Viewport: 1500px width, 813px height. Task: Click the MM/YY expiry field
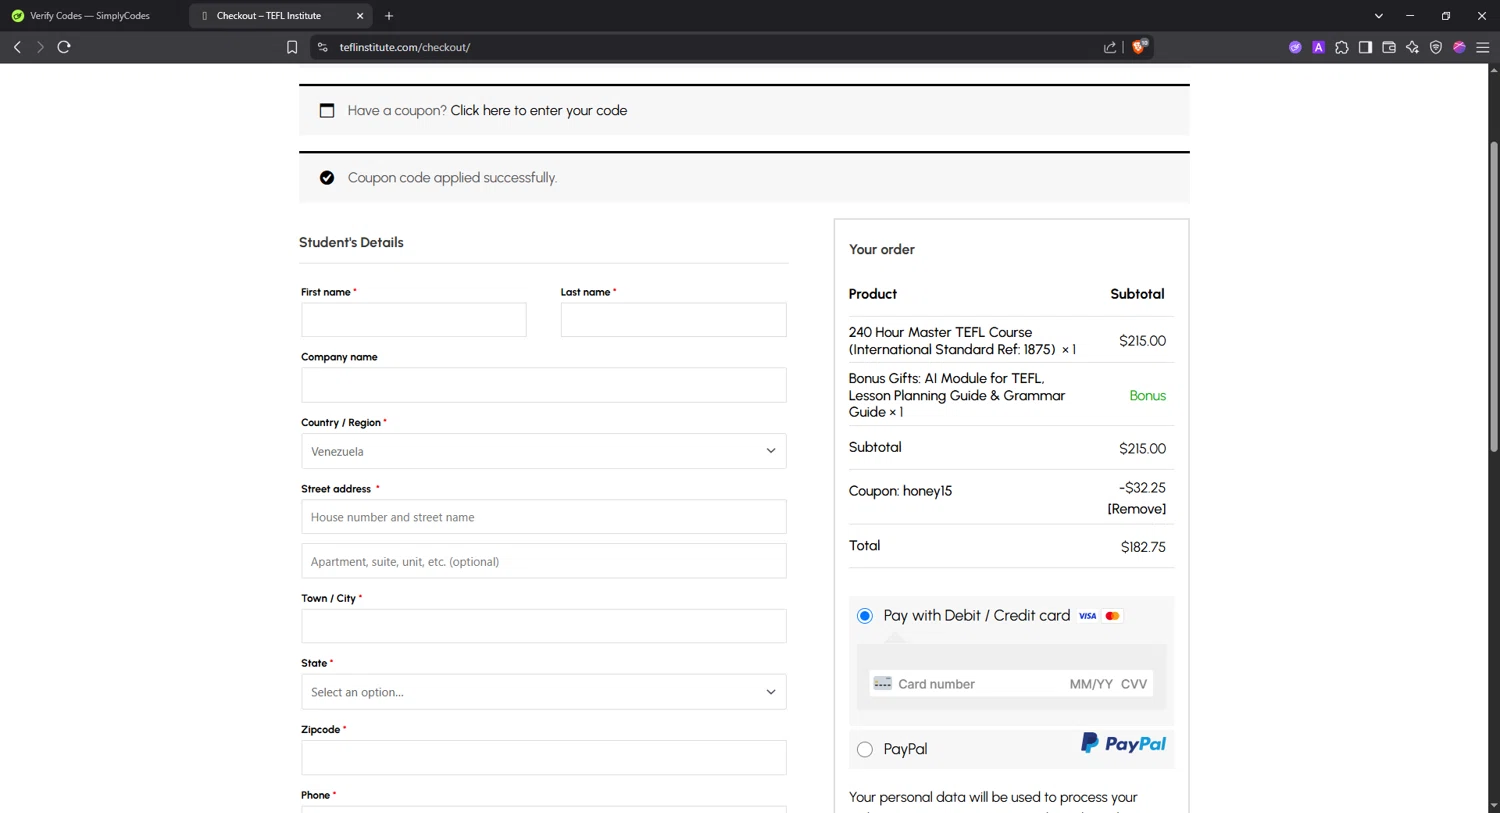pos(1091,684)
